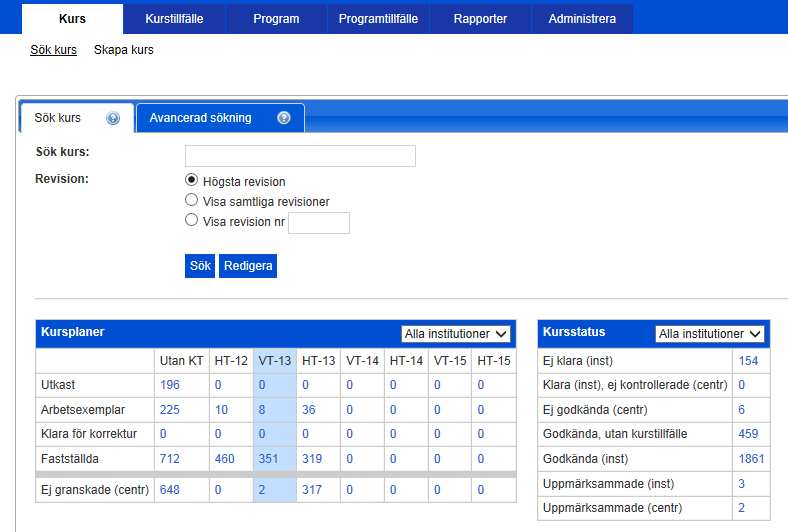Select Högsta revision radio button
788x532 pixels.
coord(191,180)
